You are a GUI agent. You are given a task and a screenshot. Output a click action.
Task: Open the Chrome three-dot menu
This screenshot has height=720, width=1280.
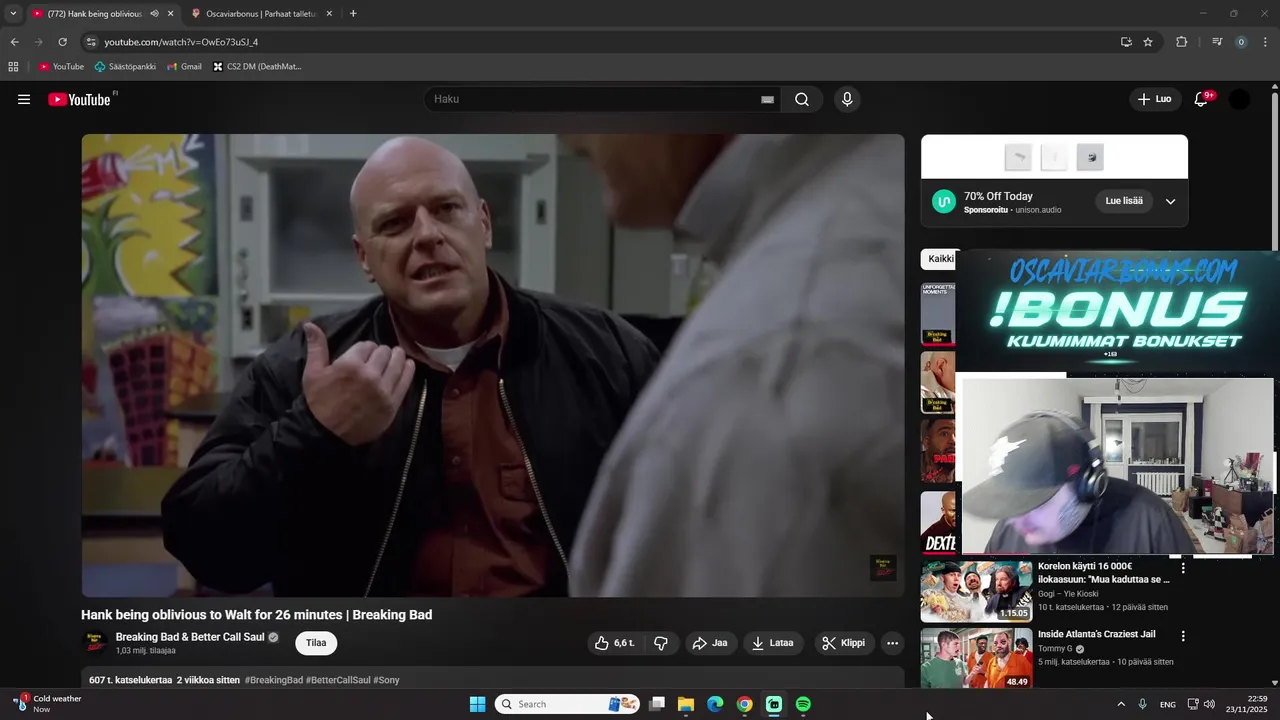pos(1265,42)
